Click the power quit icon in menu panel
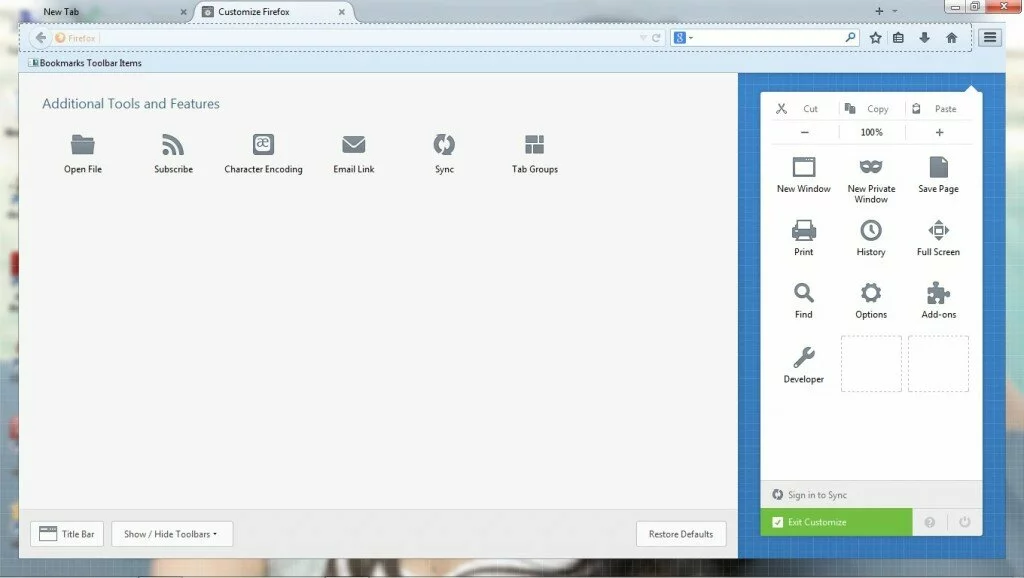 click(965, 522)
